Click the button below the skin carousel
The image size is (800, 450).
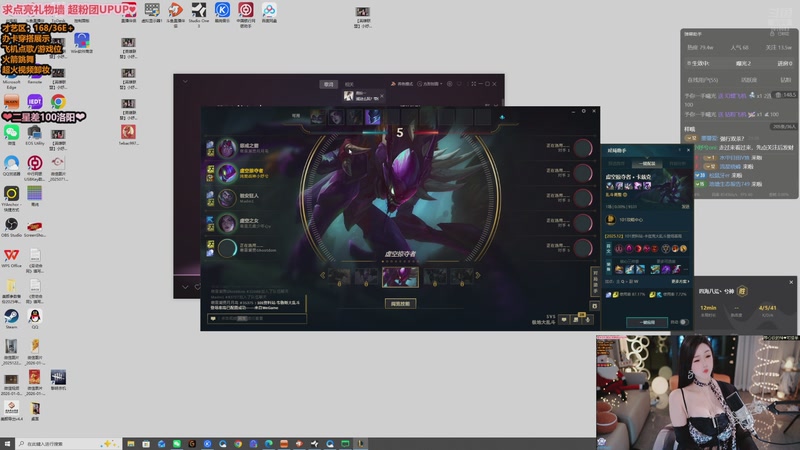click(401, 304)
